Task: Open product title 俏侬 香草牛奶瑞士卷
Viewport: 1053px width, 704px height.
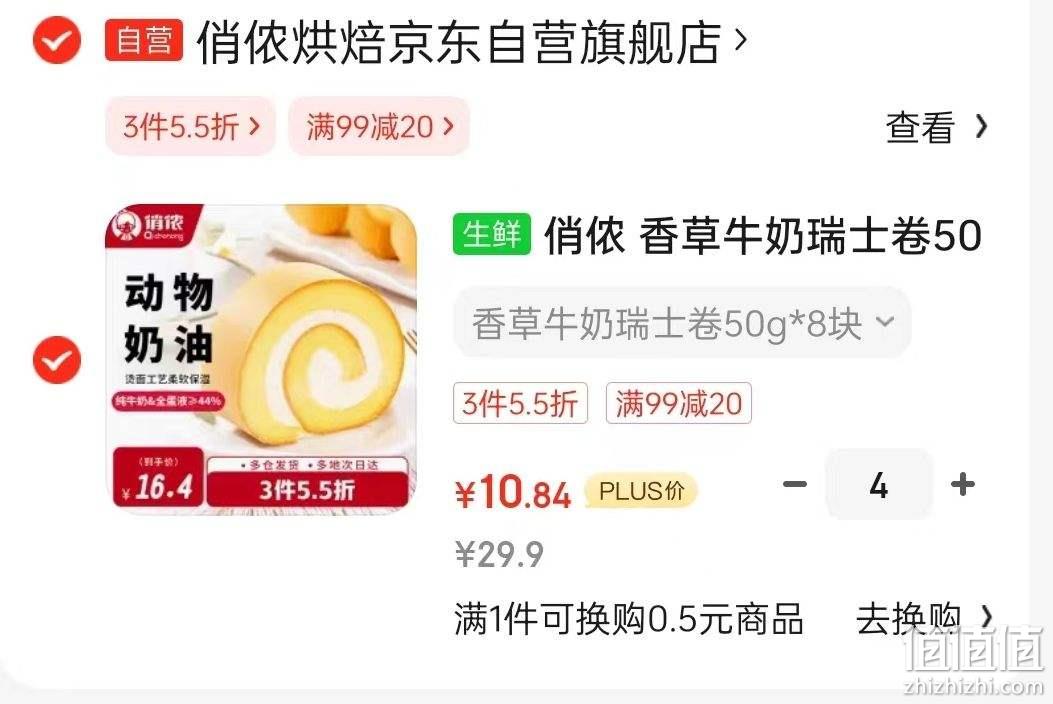Action: pyautogui.click(x=763, y=235)
